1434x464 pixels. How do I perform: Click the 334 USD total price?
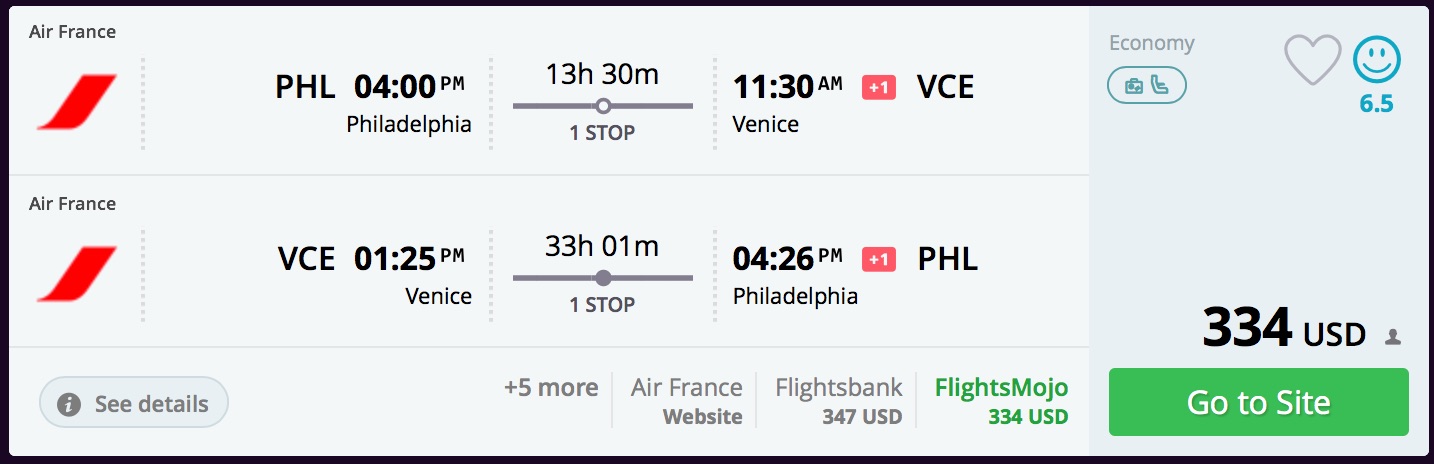coord(1283,328)
